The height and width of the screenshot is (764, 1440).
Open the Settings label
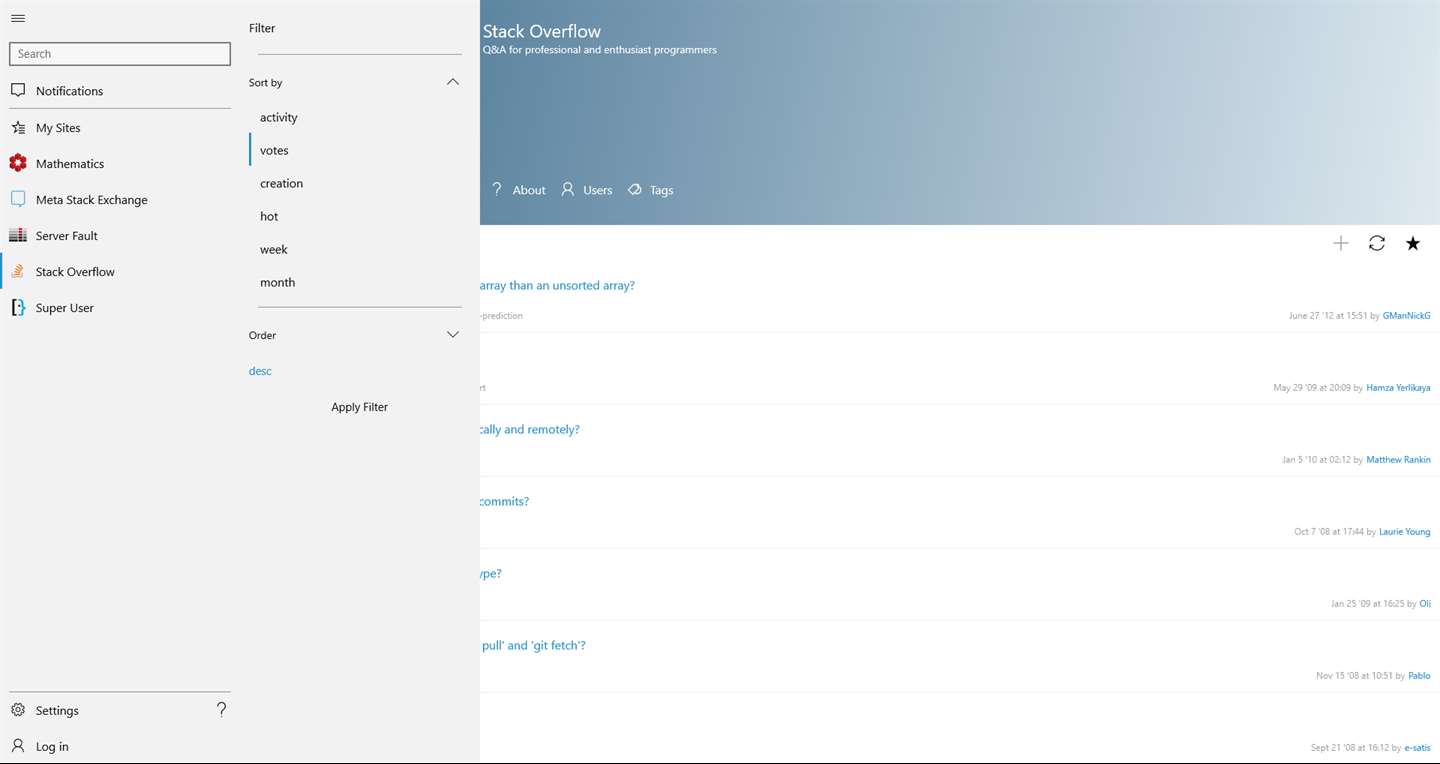pos(57,711)
